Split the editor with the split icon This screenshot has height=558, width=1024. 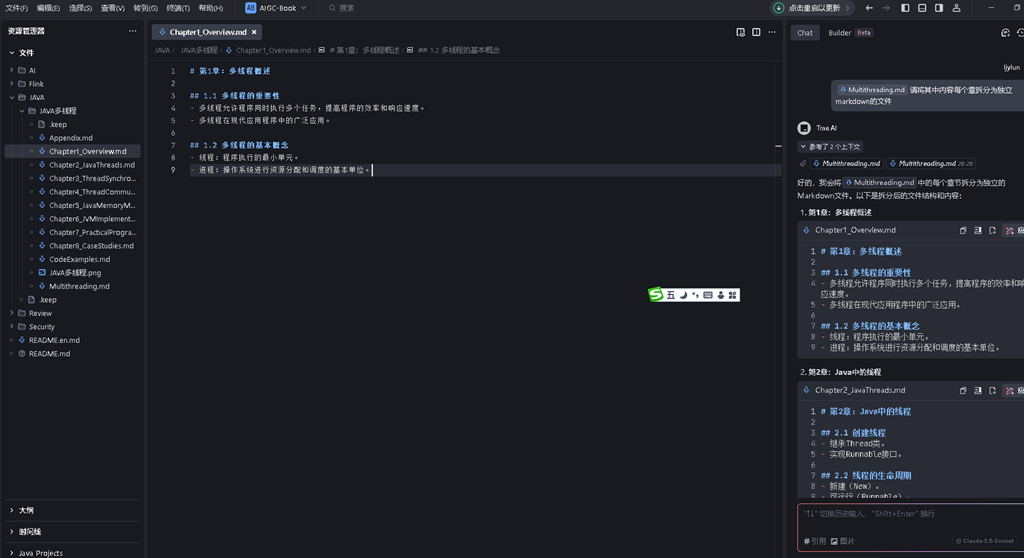(756, 32)
